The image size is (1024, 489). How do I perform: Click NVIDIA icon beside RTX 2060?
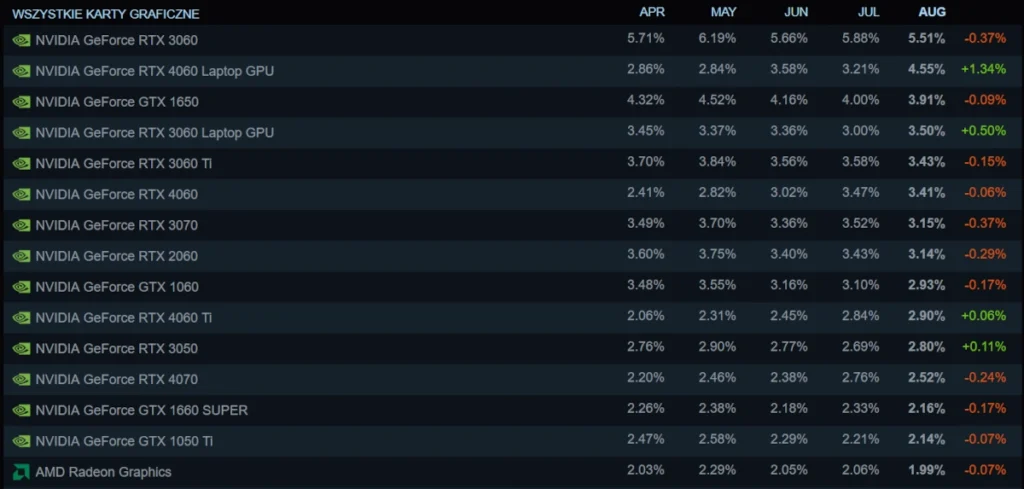(21, 256)
